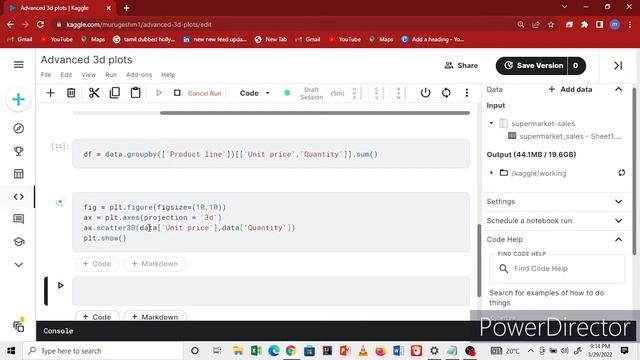The height and width of the screenshot is (360, 640).
Task: Open the version count 0 badge
Action: coord(576,66)
